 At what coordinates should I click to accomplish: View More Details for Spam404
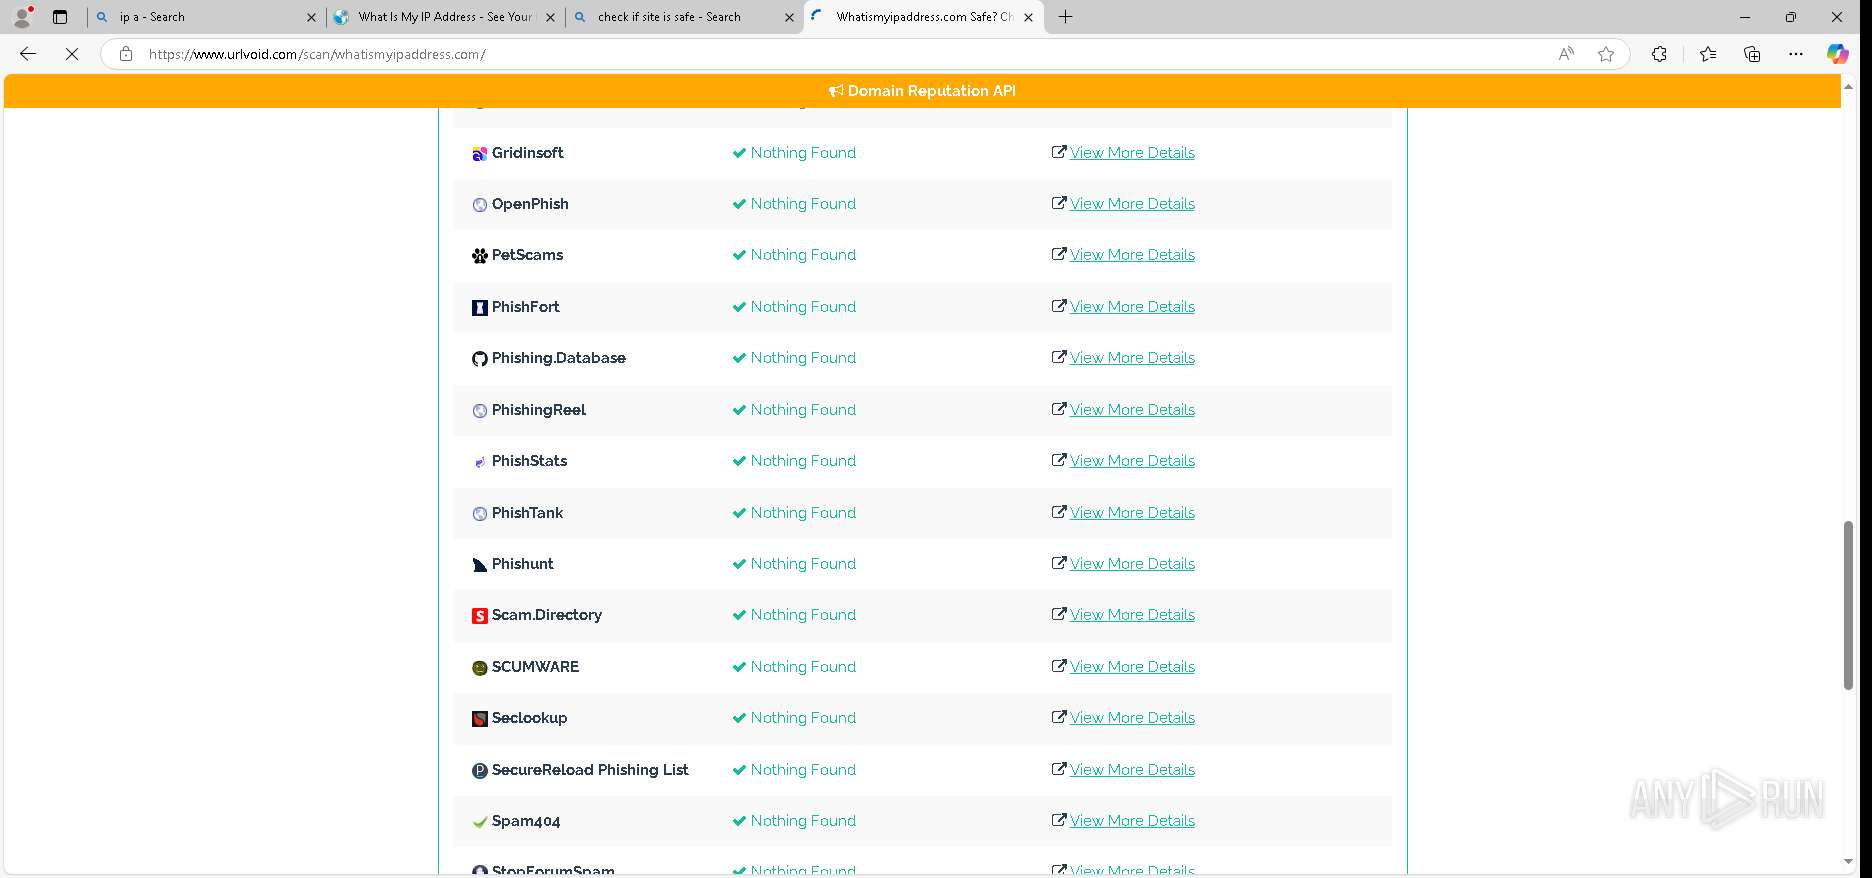coord(1132,821)
